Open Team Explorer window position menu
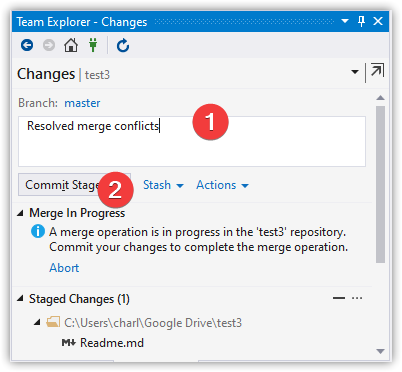Screen dimensions: 402x372 [x=345, y=21]
